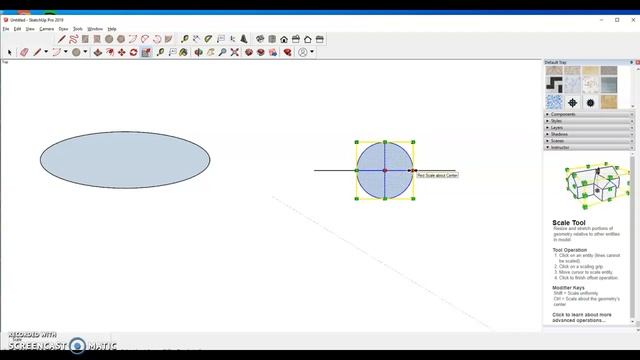Select the Eraser tool
The image size is (640, 360).
[24, 52]
